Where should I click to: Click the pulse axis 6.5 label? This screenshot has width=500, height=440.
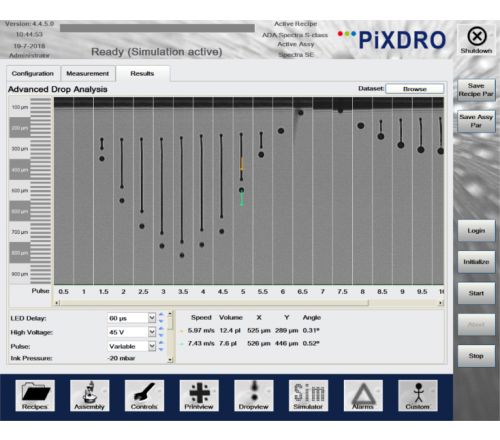pyautogui.click(x=302, y=292)
